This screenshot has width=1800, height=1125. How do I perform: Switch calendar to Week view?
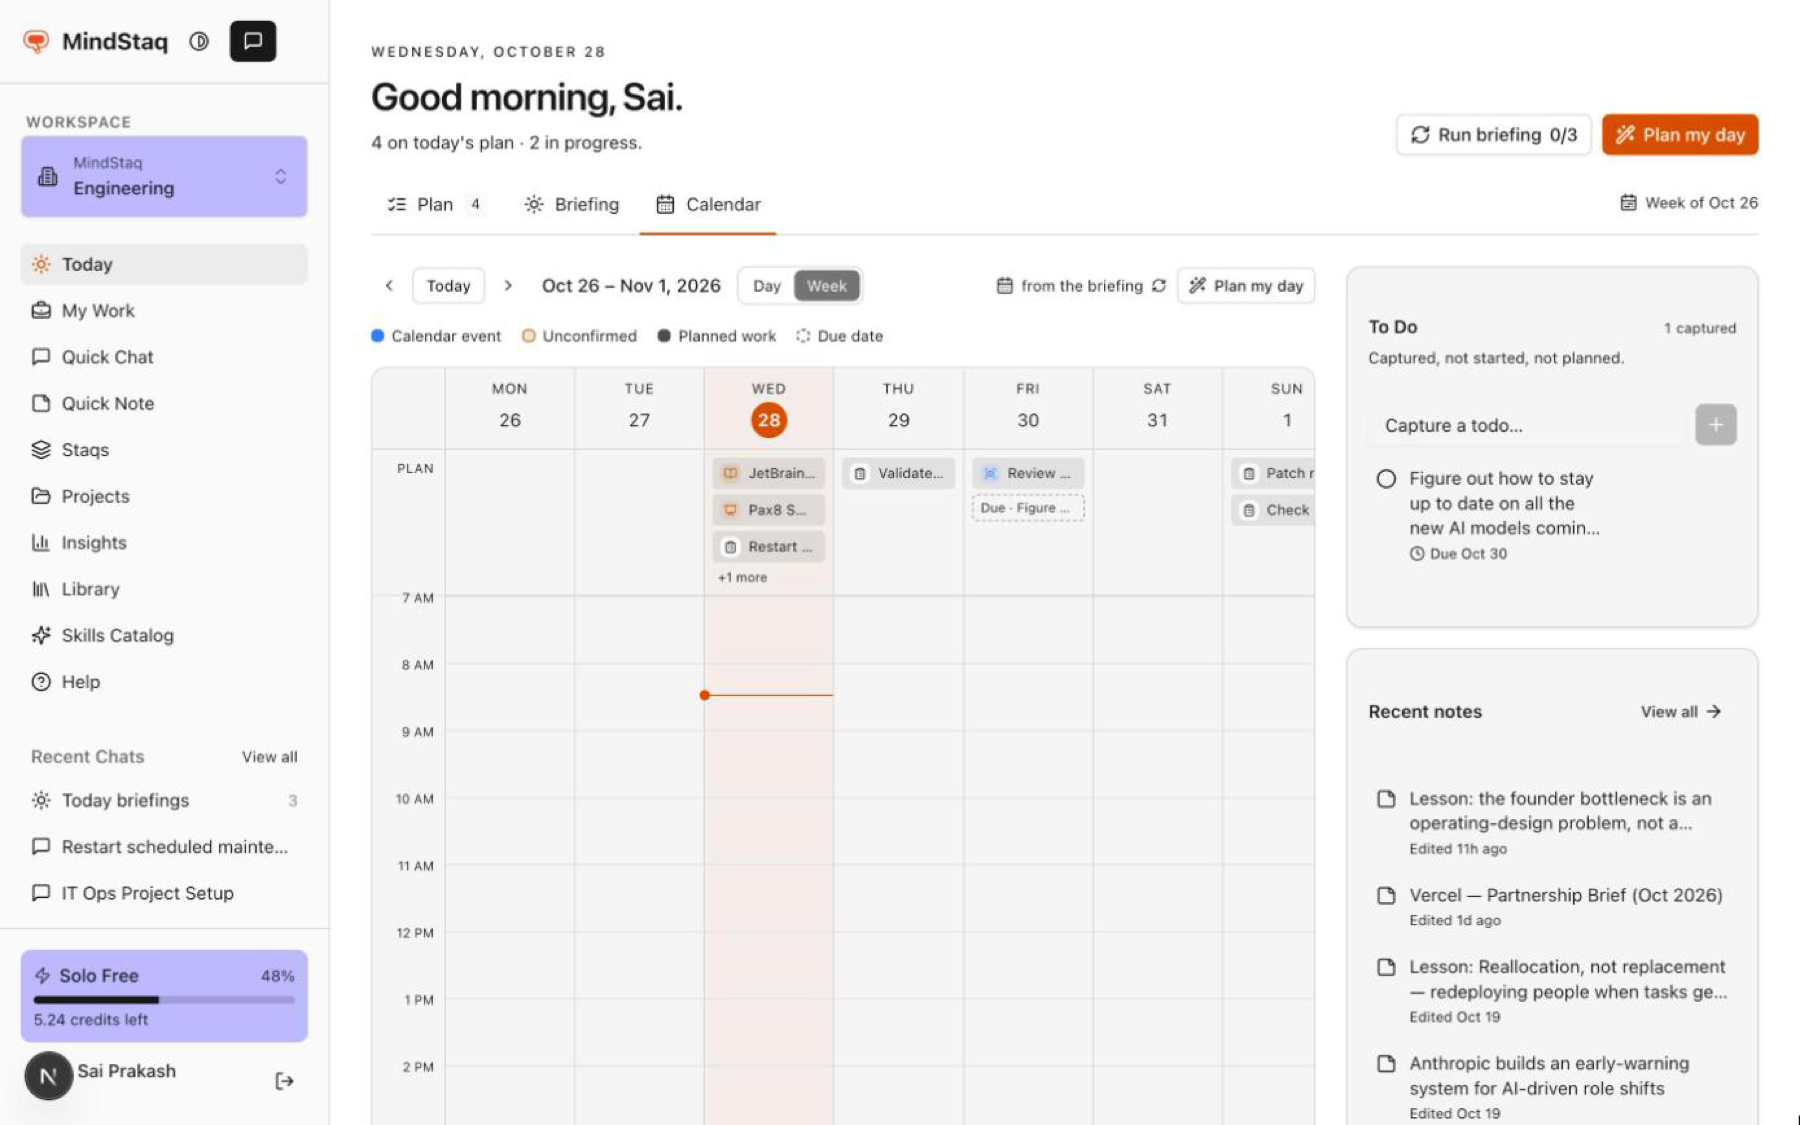[827, 286]
